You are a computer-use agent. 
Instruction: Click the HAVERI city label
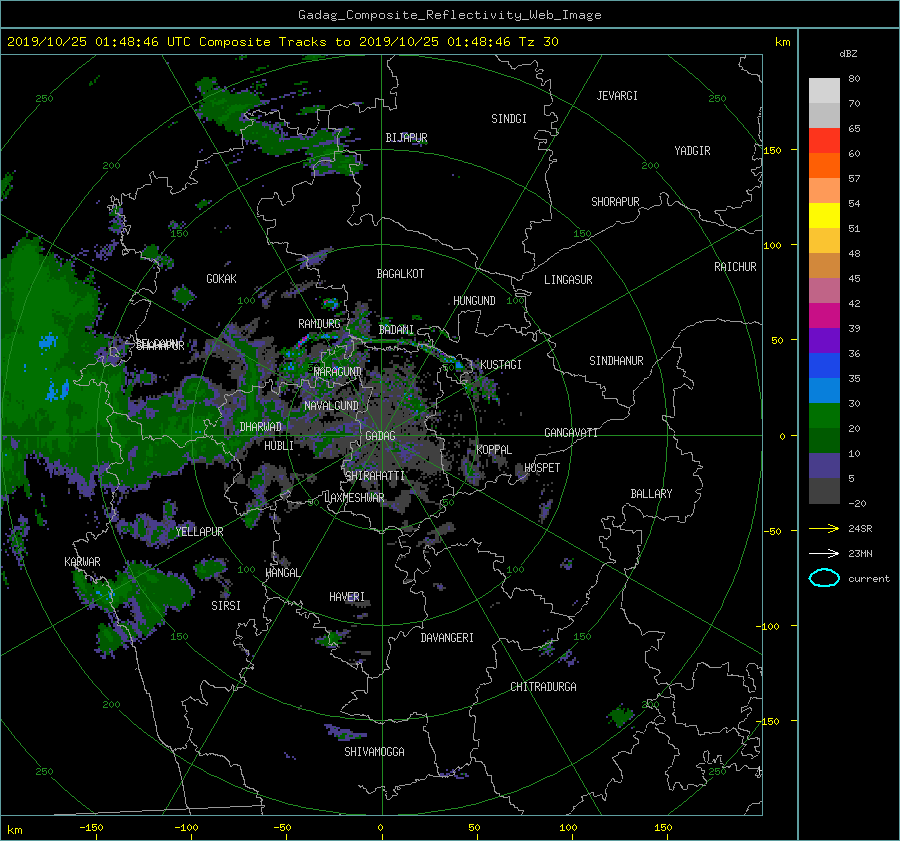click(x=347, y=597)
